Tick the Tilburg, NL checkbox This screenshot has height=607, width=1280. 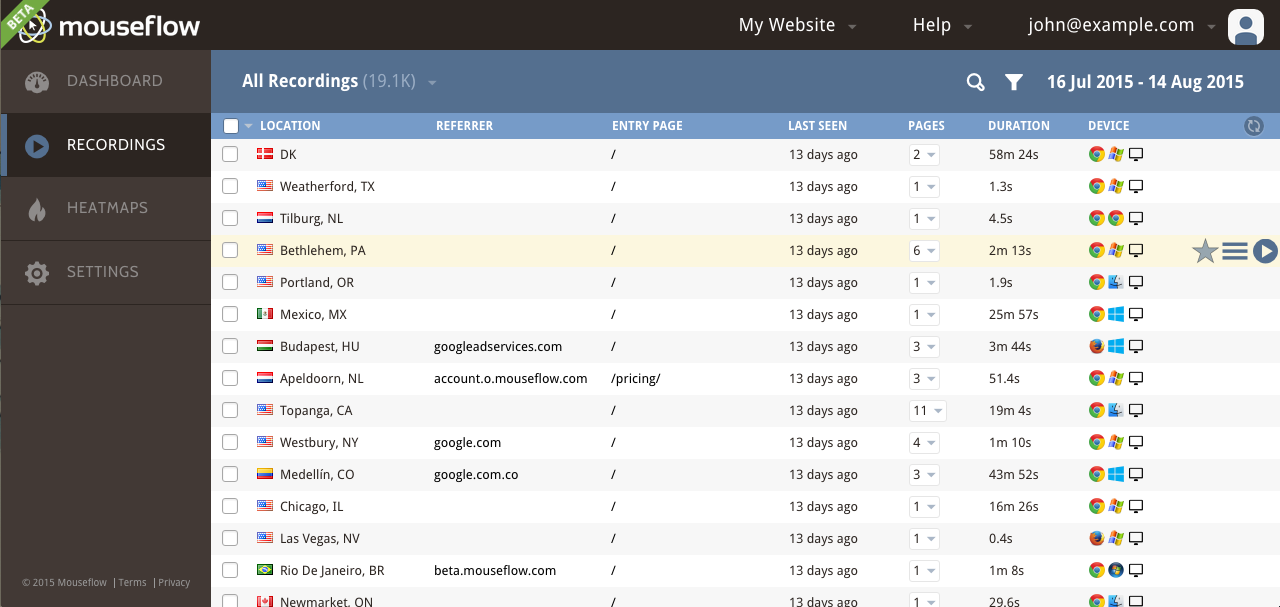pos(230,218)
